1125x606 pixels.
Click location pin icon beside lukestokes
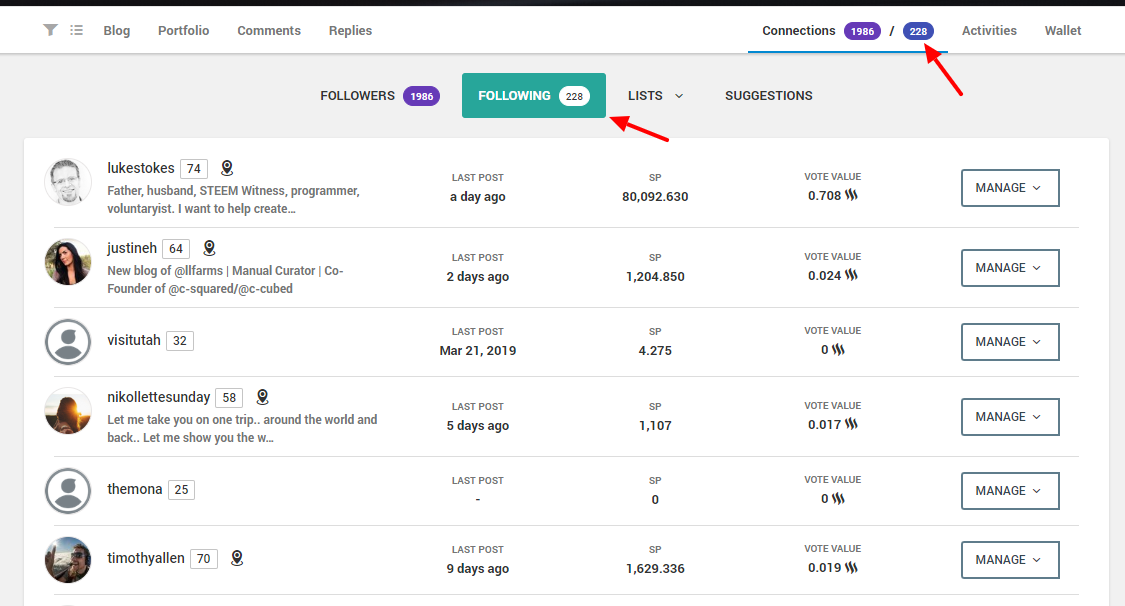(x=227, y=168)
